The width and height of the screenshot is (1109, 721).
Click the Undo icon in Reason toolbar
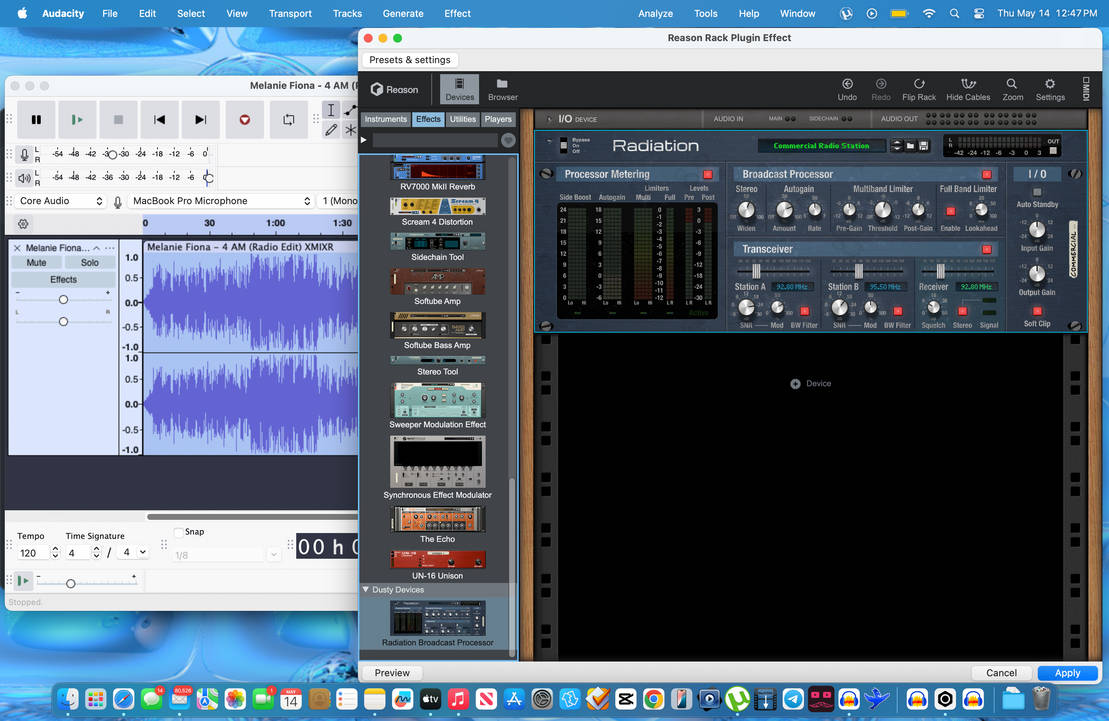point(847,89)
